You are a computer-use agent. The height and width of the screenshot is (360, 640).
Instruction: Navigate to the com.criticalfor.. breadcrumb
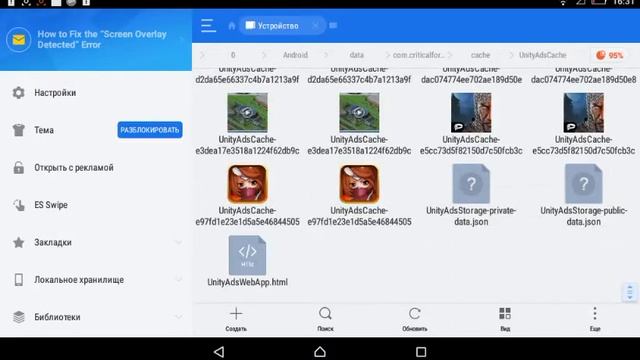(x=419, y=55)
